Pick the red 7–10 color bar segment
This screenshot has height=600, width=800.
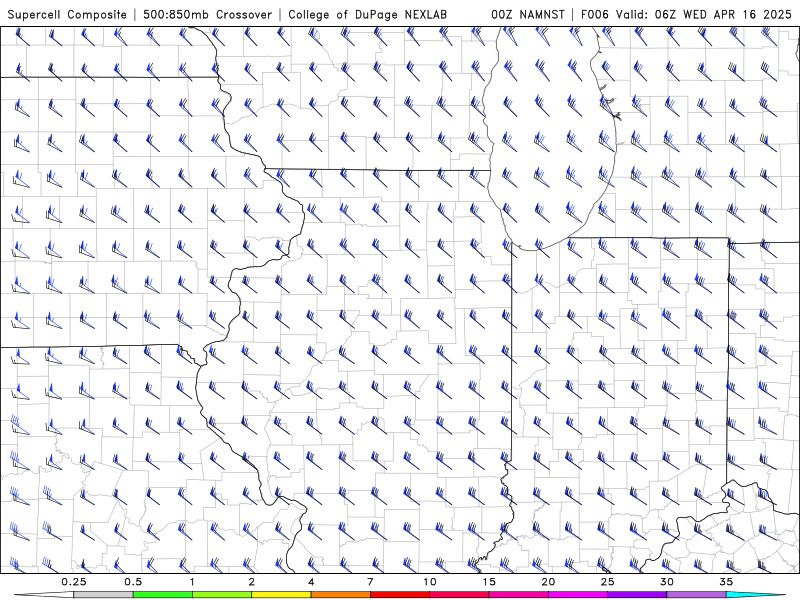[400, 595]
